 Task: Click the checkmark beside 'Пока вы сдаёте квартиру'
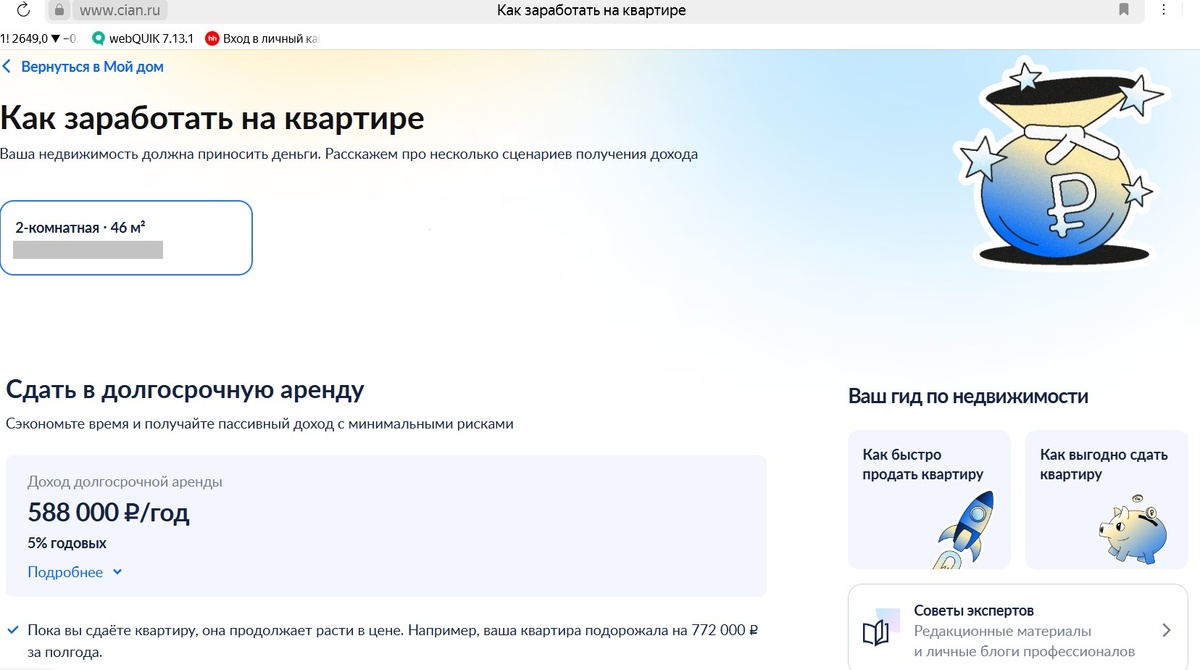pyautogui.click(x=12, y=631)
